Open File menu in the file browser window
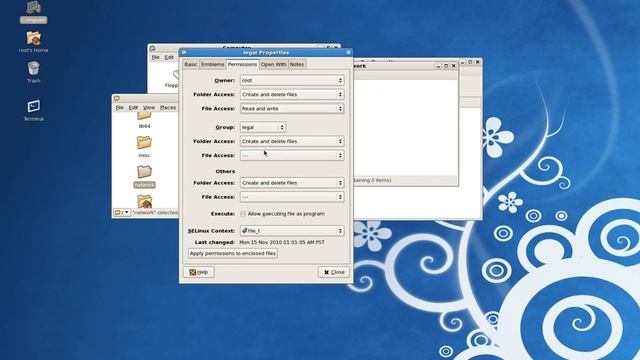The image size is (640, 360). (x=120, y=108)
